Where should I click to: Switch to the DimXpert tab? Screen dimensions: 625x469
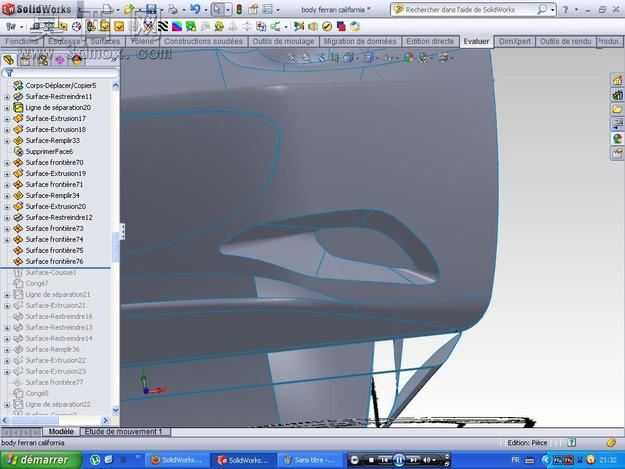click(x=515, y=41)
